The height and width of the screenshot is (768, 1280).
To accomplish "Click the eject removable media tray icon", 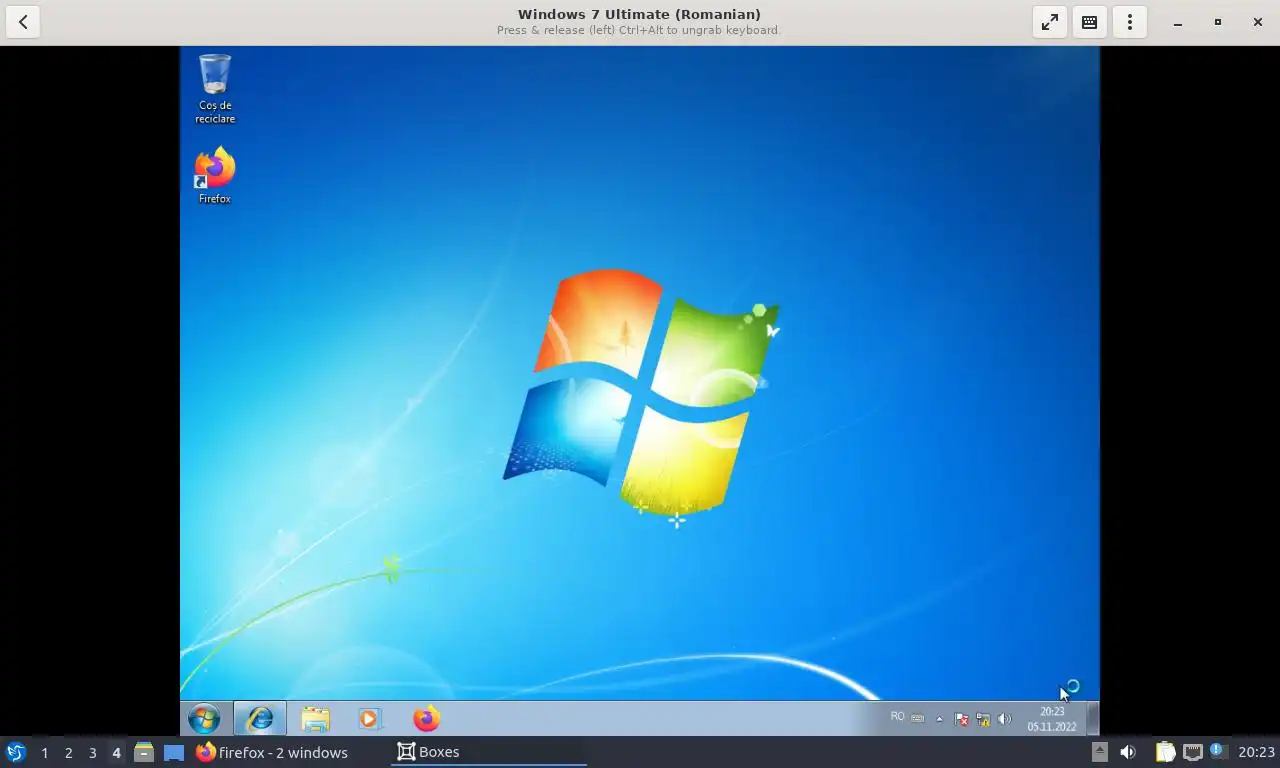I will pos(1099,752).
